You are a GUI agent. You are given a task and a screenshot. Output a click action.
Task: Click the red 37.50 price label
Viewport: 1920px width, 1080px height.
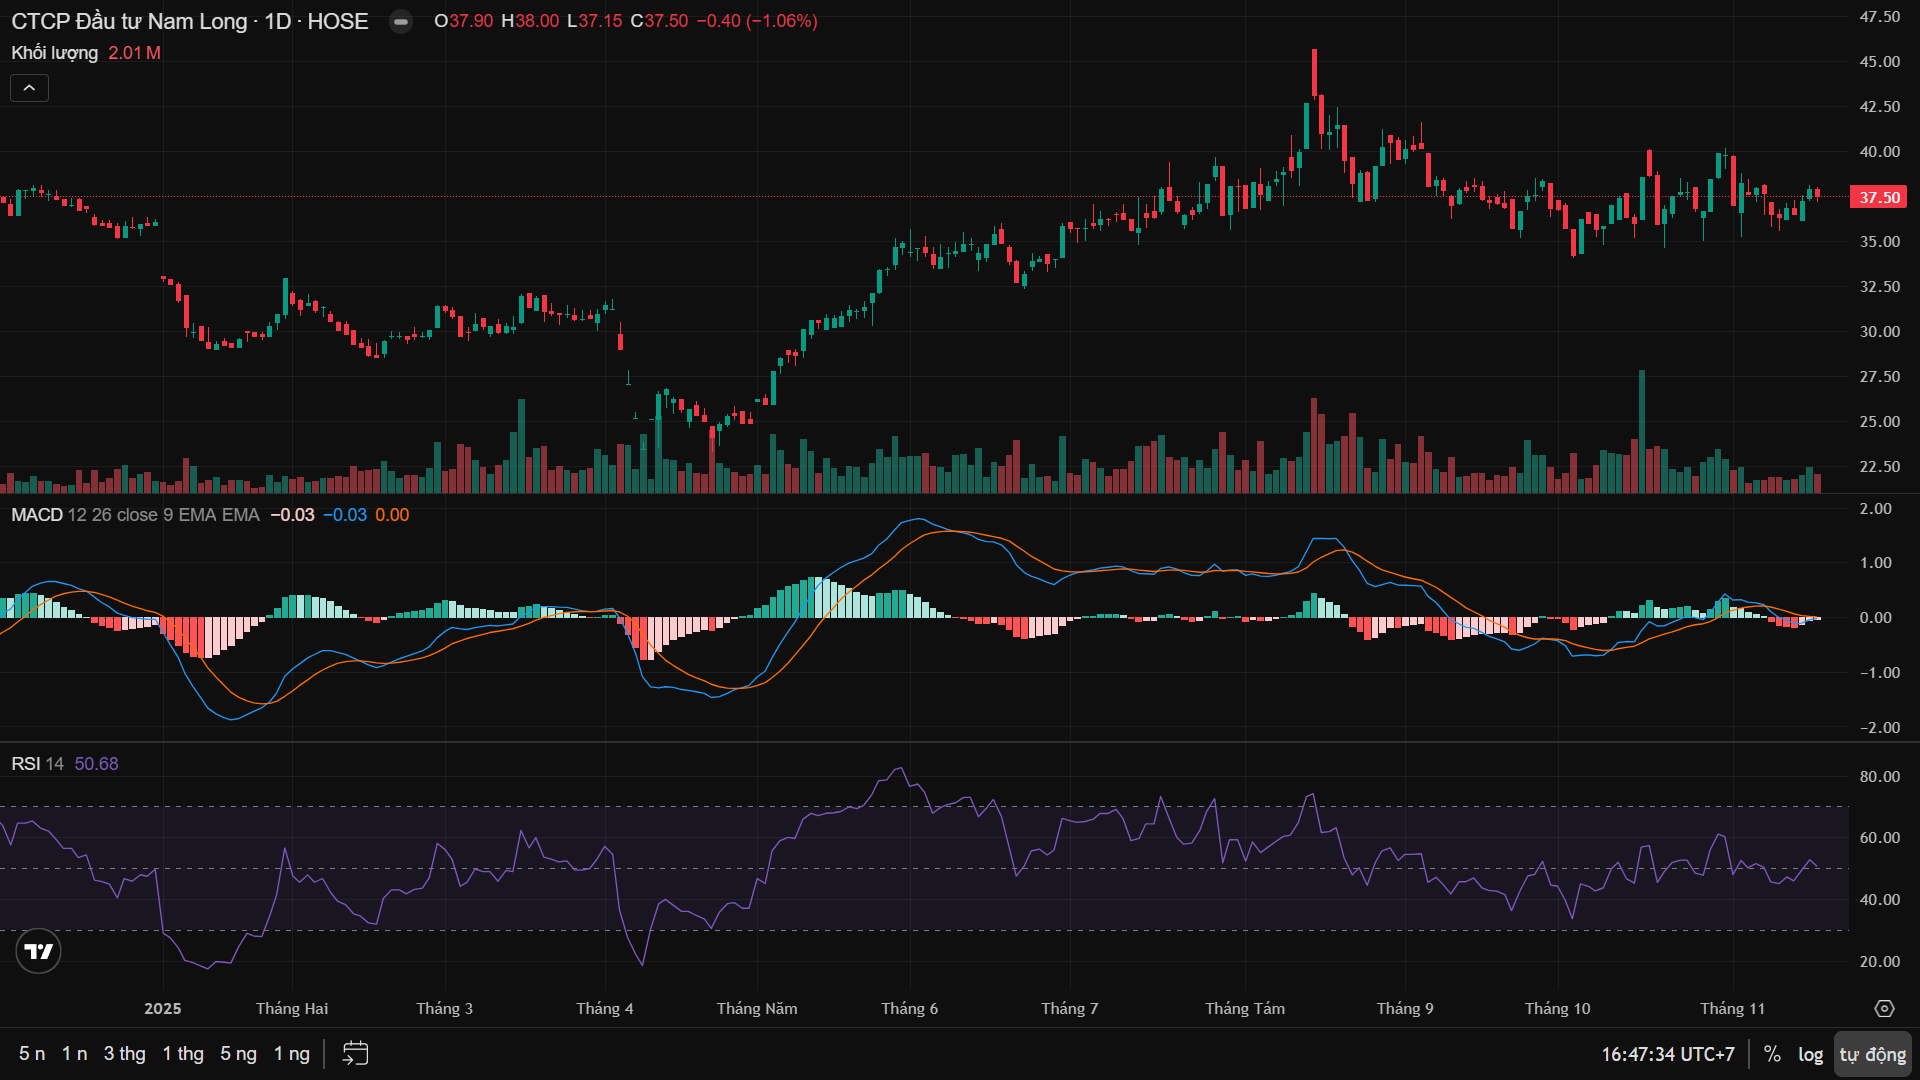(x=1878, y=197)
